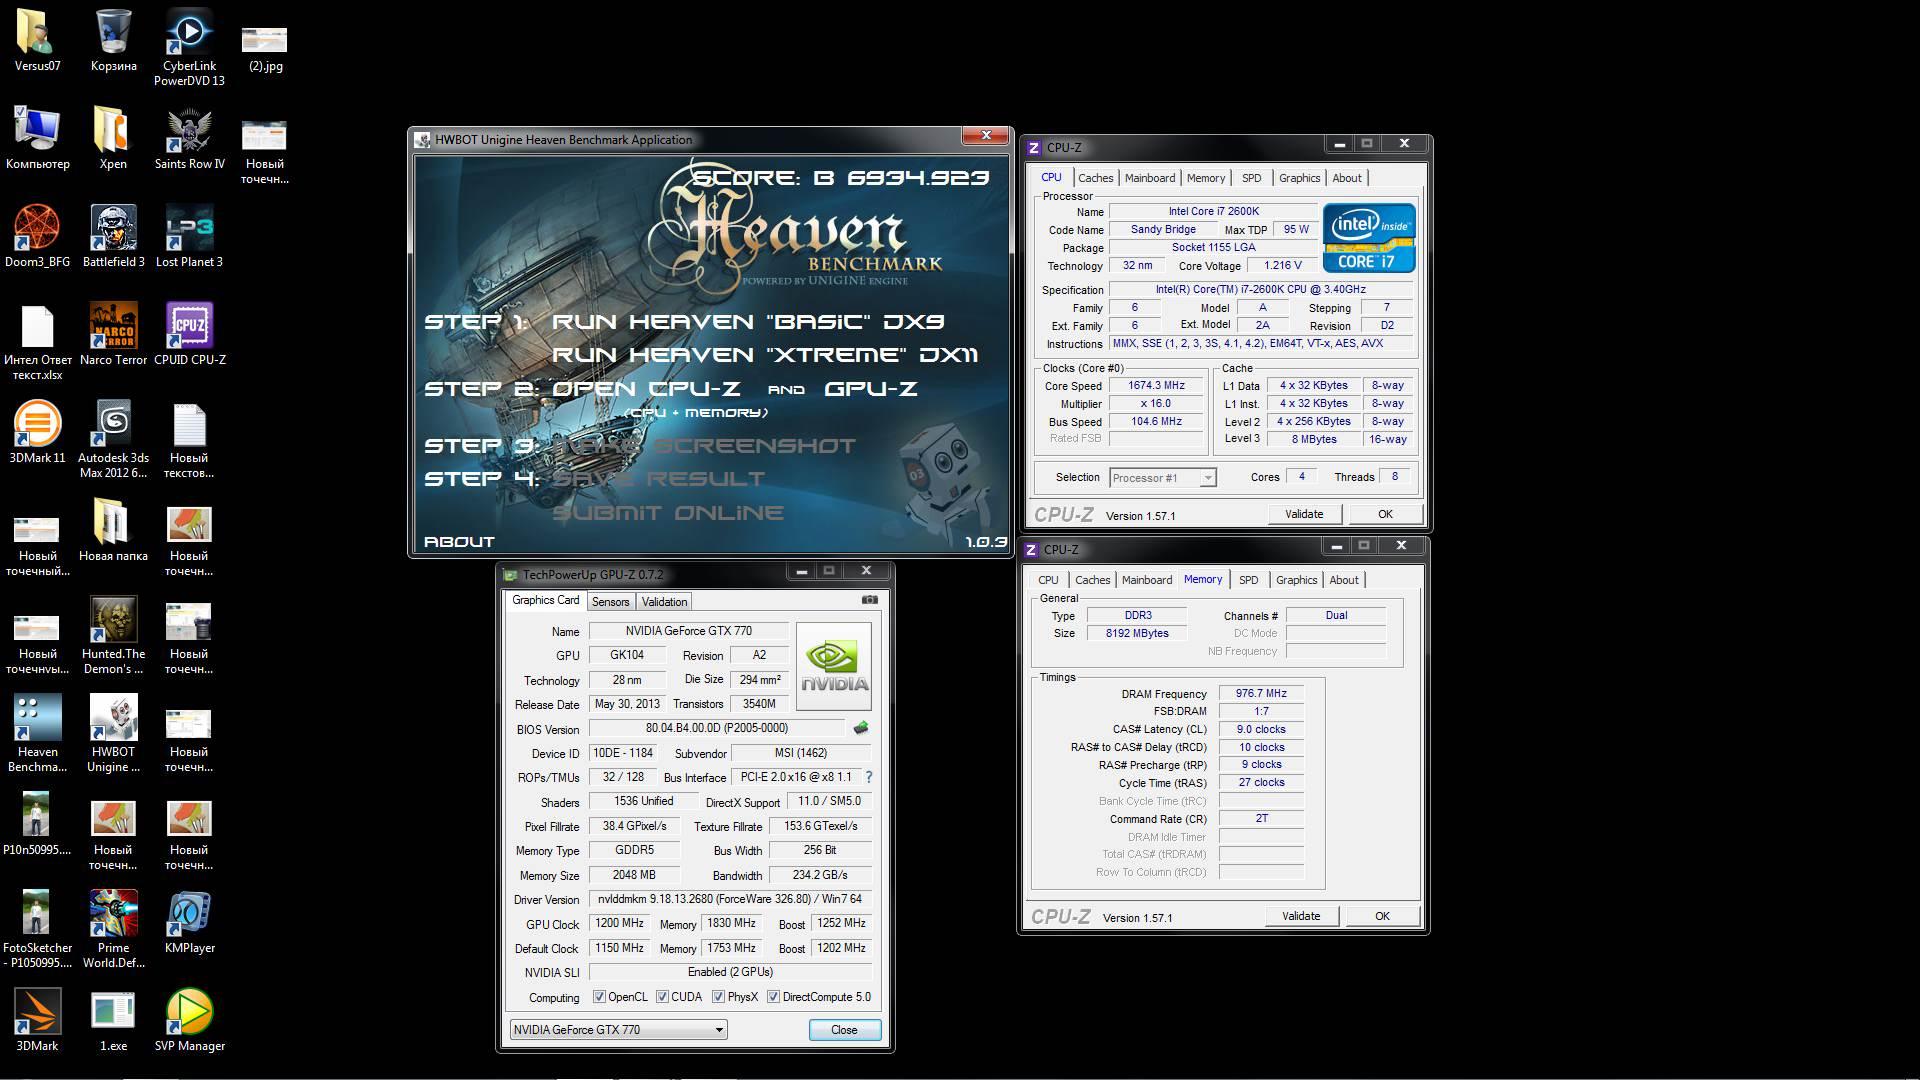Viewport: 1920px width, 1080px height.
Task: Launch Prime World Defenders shortcut
Action: [x=113, y=930]
